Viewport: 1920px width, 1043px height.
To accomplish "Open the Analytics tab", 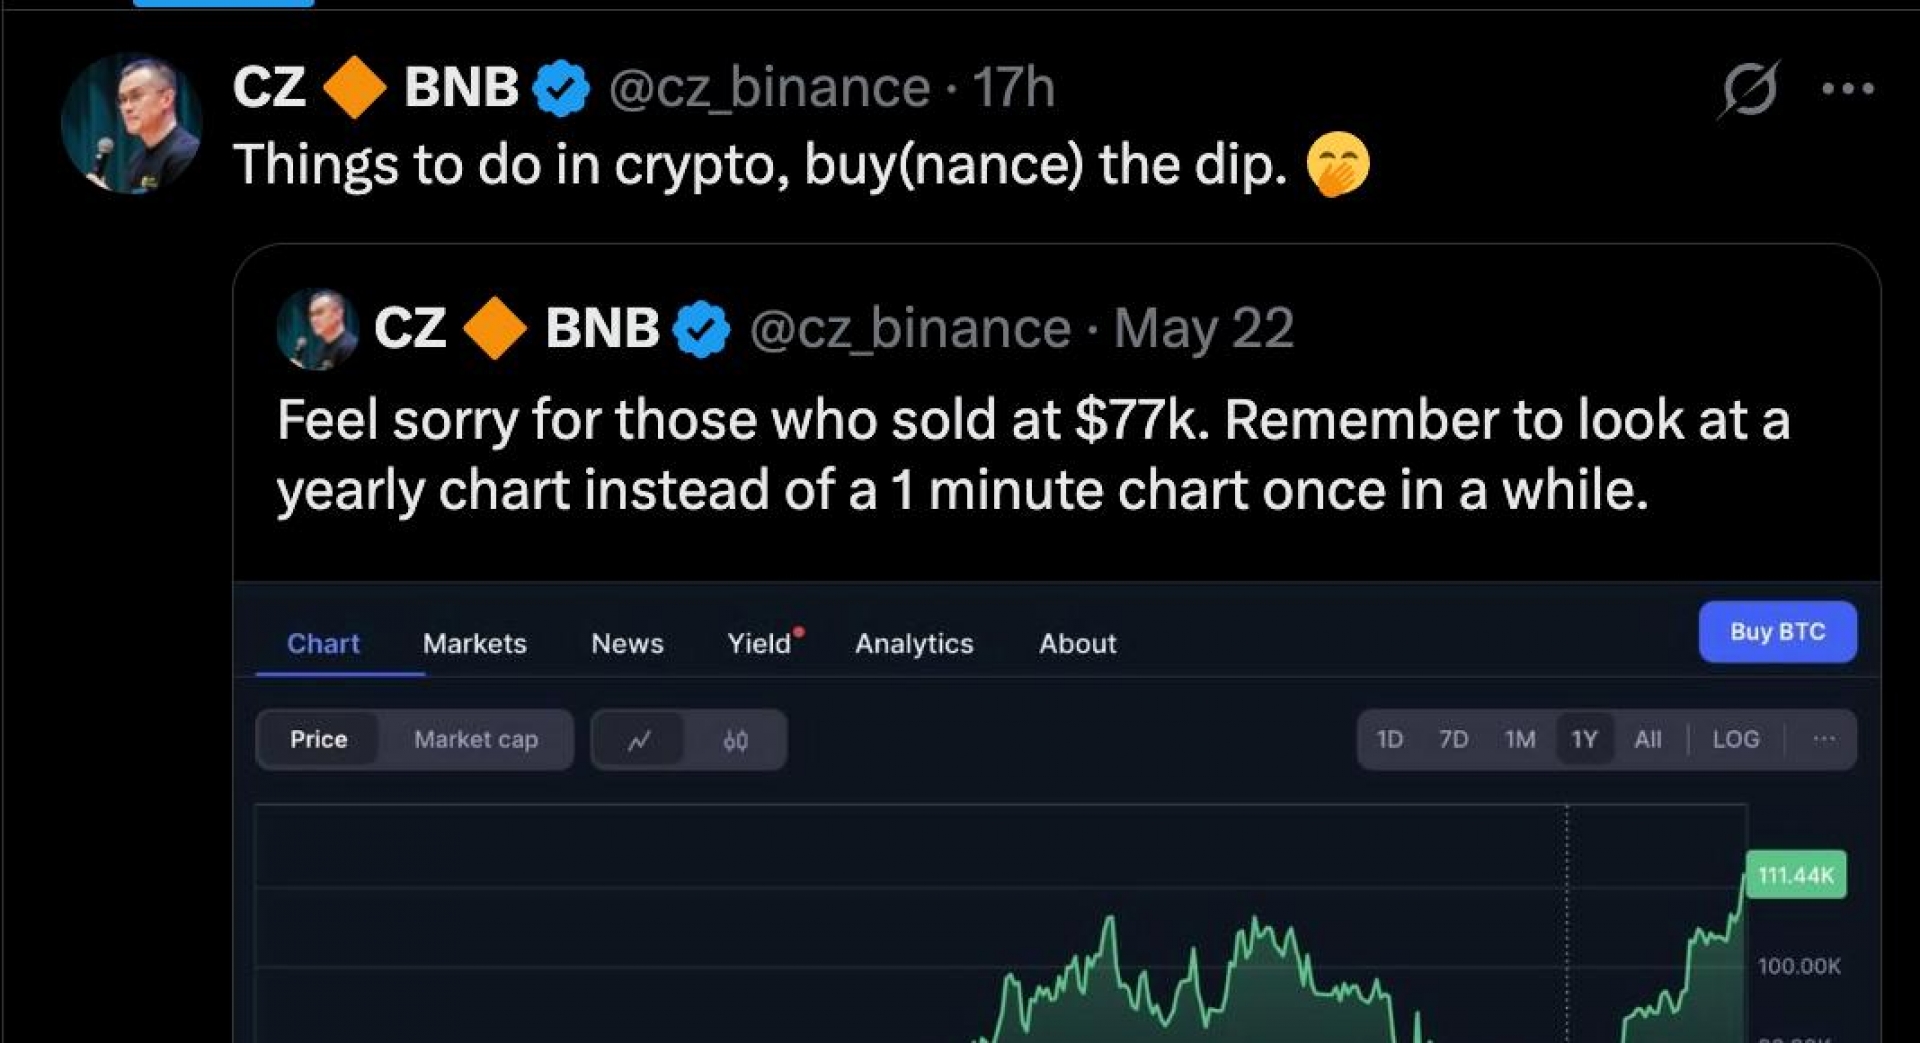I will click(x=913, y=644).
